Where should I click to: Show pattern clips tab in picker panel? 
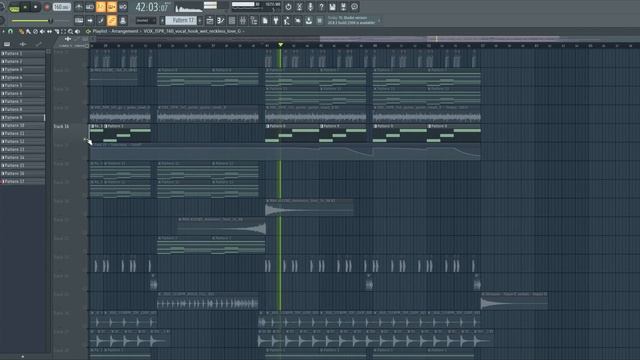pyautogui.click(x=7, y=44)
